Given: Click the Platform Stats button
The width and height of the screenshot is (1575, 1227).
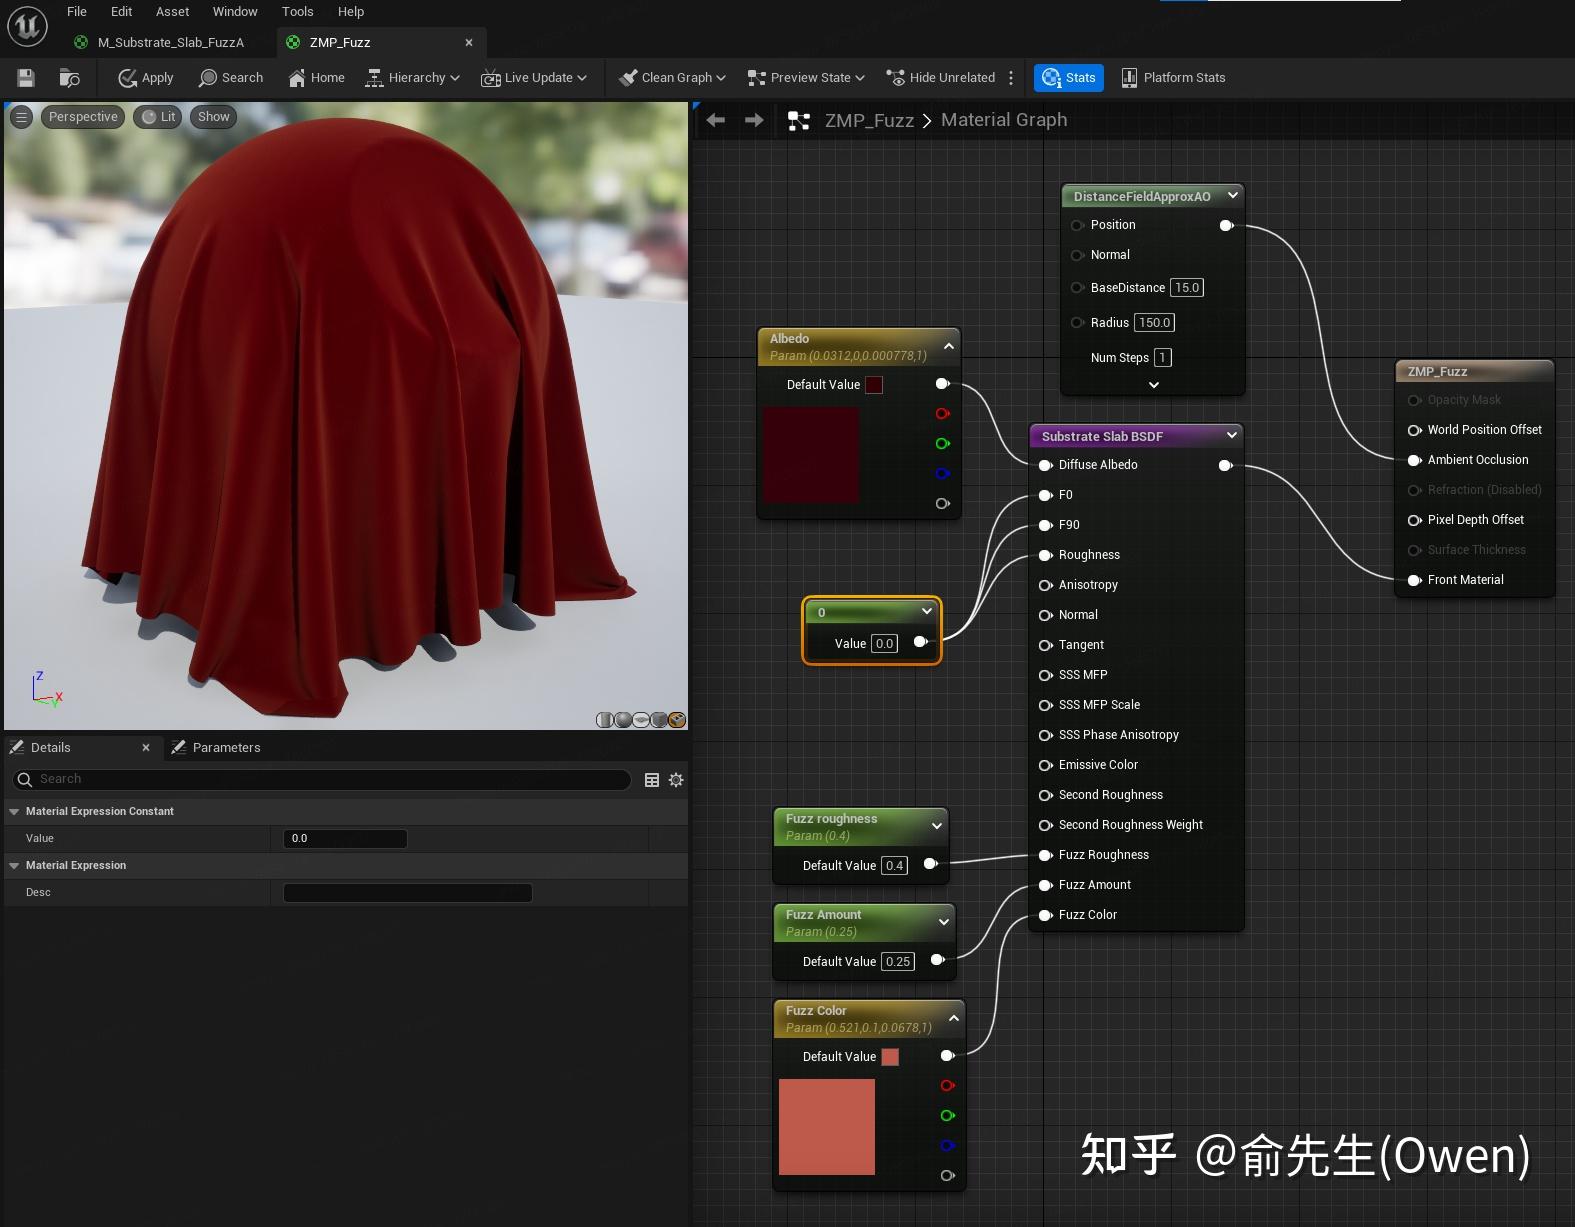Looking at the screenshot, I should pyautogui.click(x=1173, y=78).
